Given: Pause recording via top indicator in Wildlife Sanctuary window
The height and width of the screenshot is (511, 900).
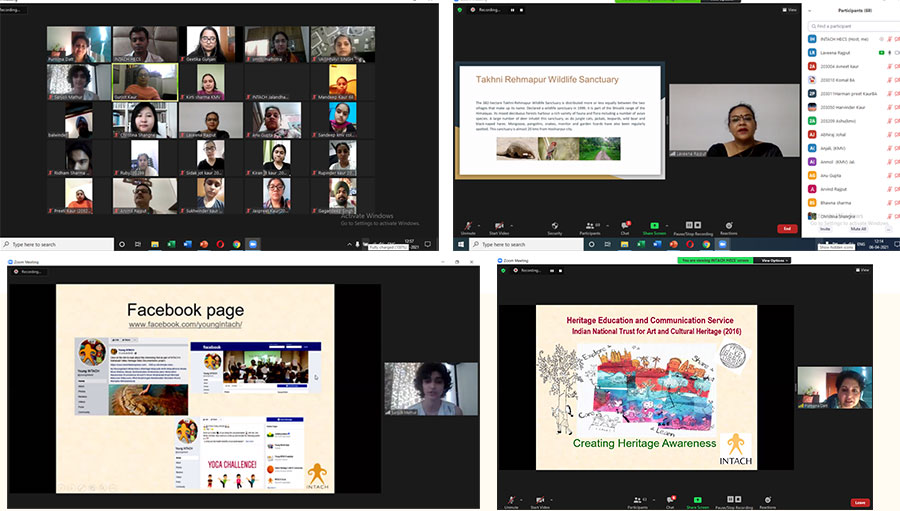Looking at the screenshot, I should (x=512, y=10).
